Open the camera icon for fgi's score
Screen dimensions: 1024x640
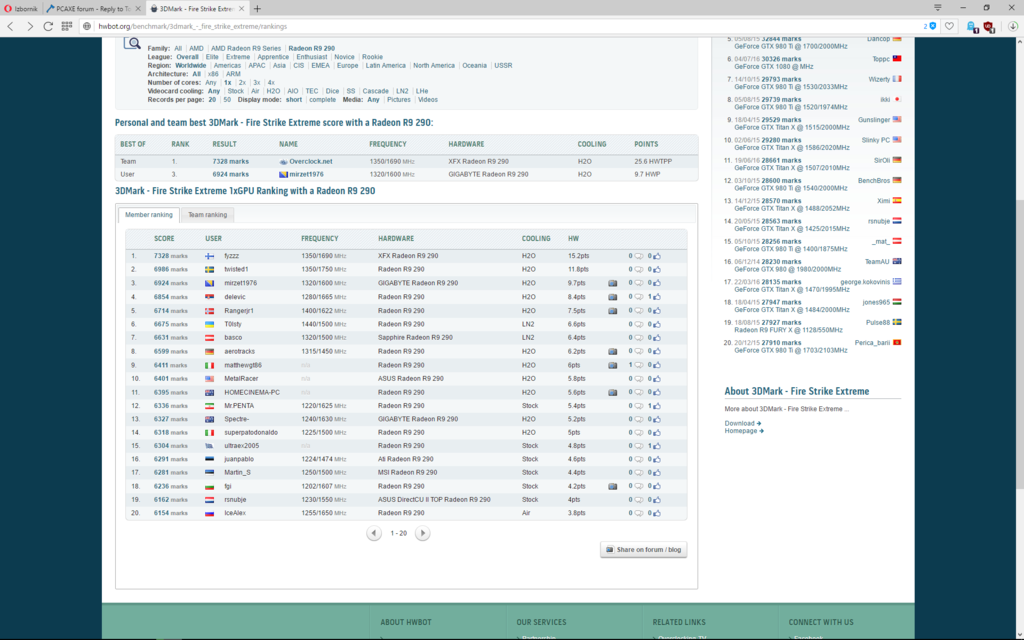point(613,487)
